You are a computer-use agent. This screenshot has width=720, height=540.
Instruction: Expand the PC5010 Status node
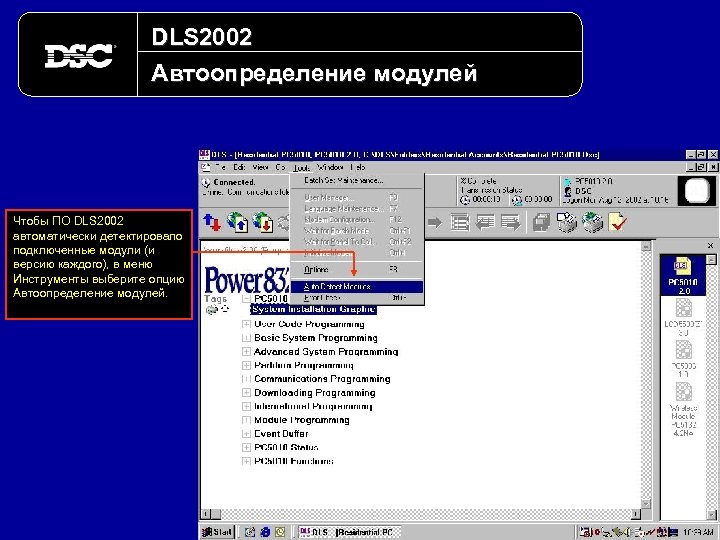coord(247,447)
